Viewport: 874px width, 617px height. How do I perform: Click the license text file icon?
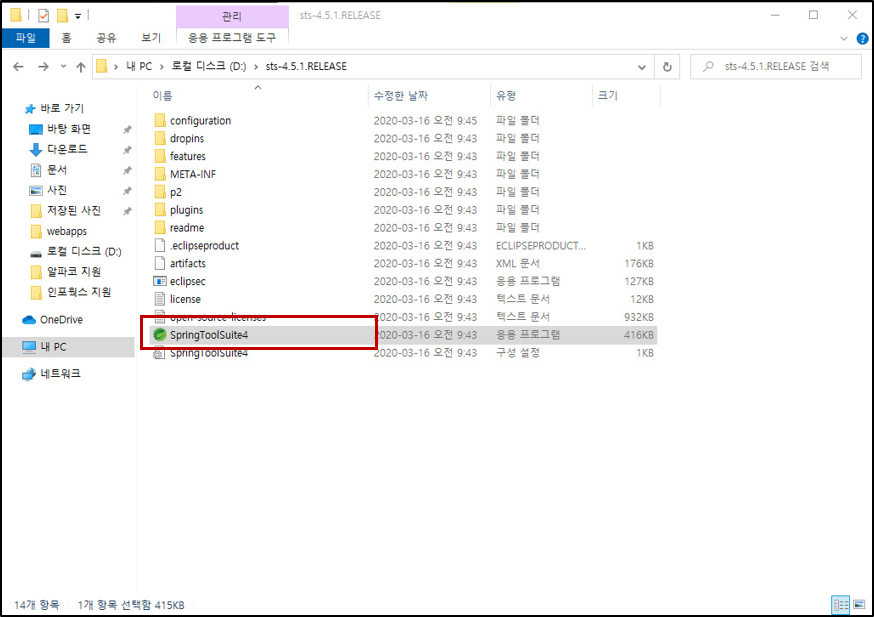pyautogui.click(x=160, y=299)
